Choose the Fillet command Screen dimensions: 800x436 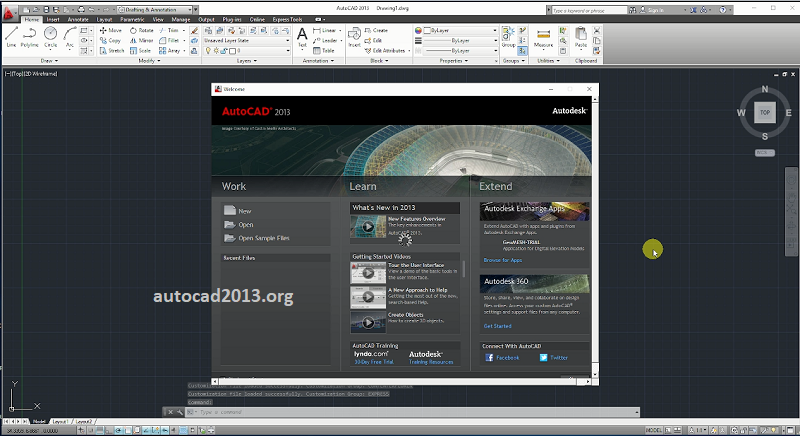coord(169,40)
